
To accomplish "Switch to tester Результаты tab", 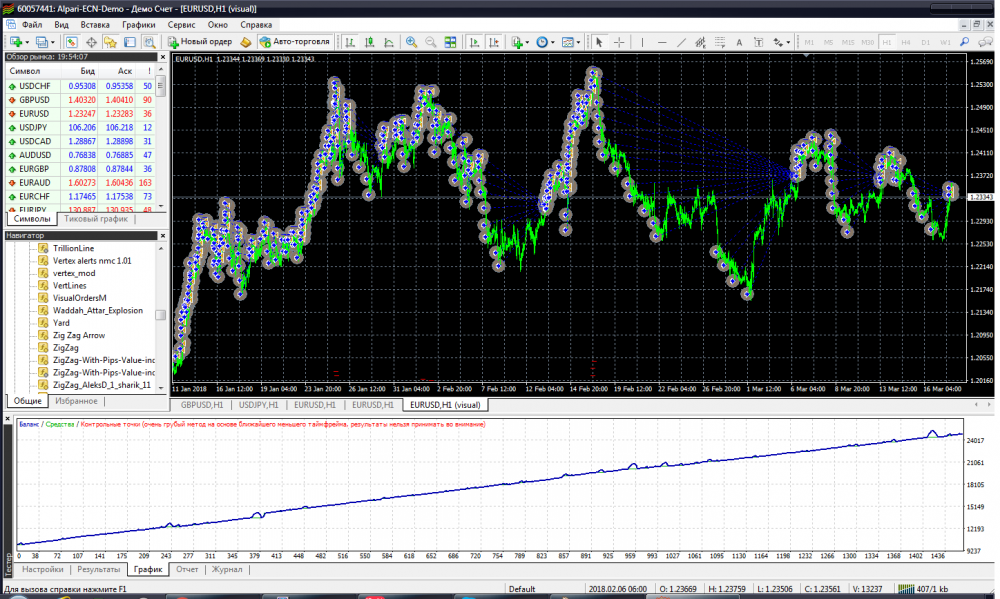I will click(x=98, y=570).
